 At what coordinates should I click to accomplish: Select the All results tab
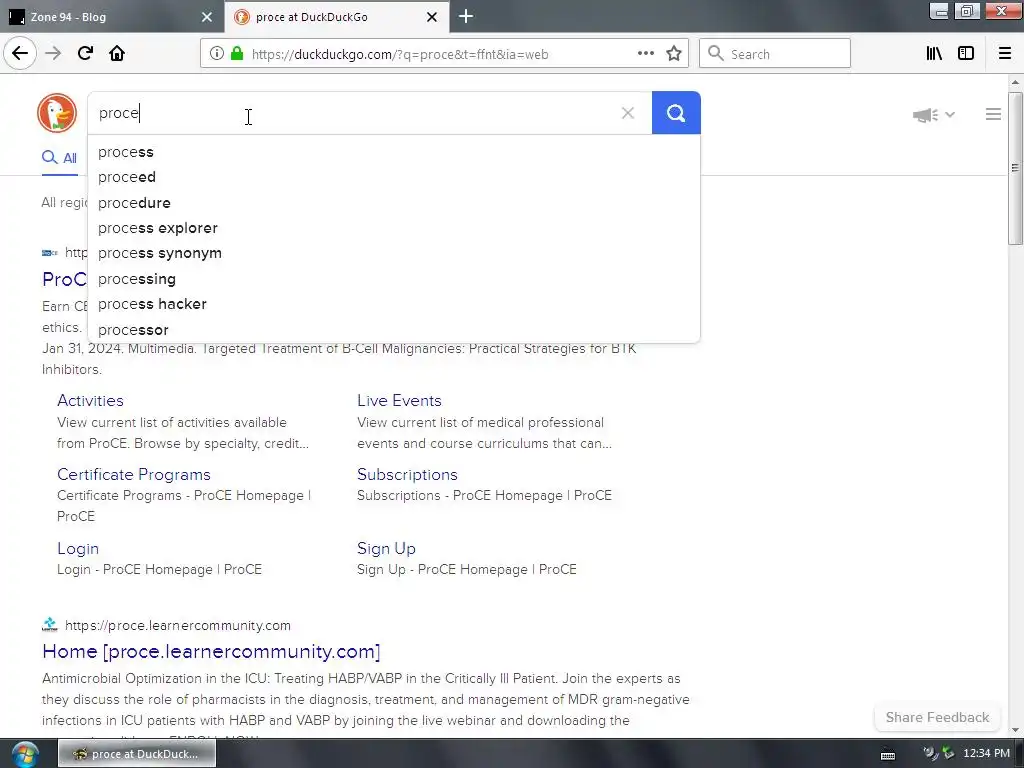coord(59,158)
